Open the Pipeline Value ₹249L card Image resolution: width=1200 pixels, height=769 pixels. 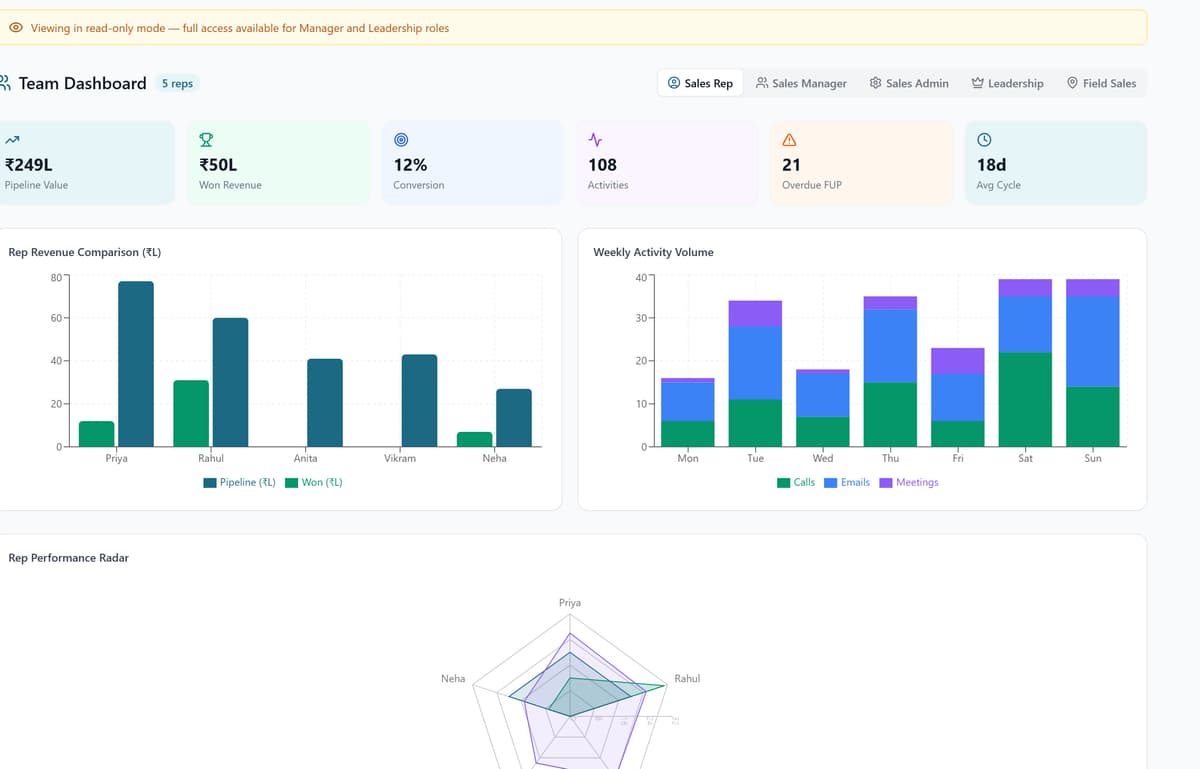85,163
